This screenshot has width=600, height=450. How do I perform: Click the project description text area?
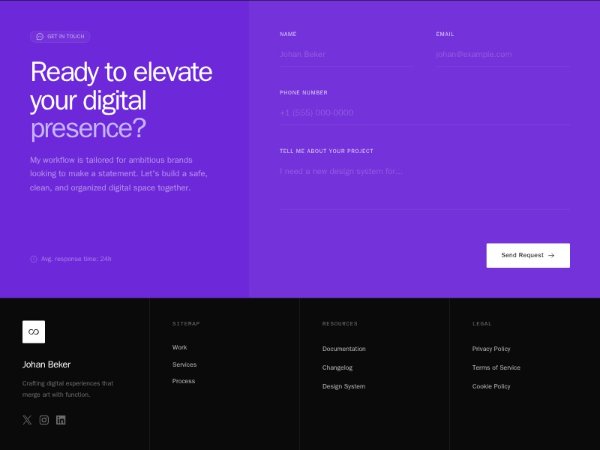click(424, 185)
